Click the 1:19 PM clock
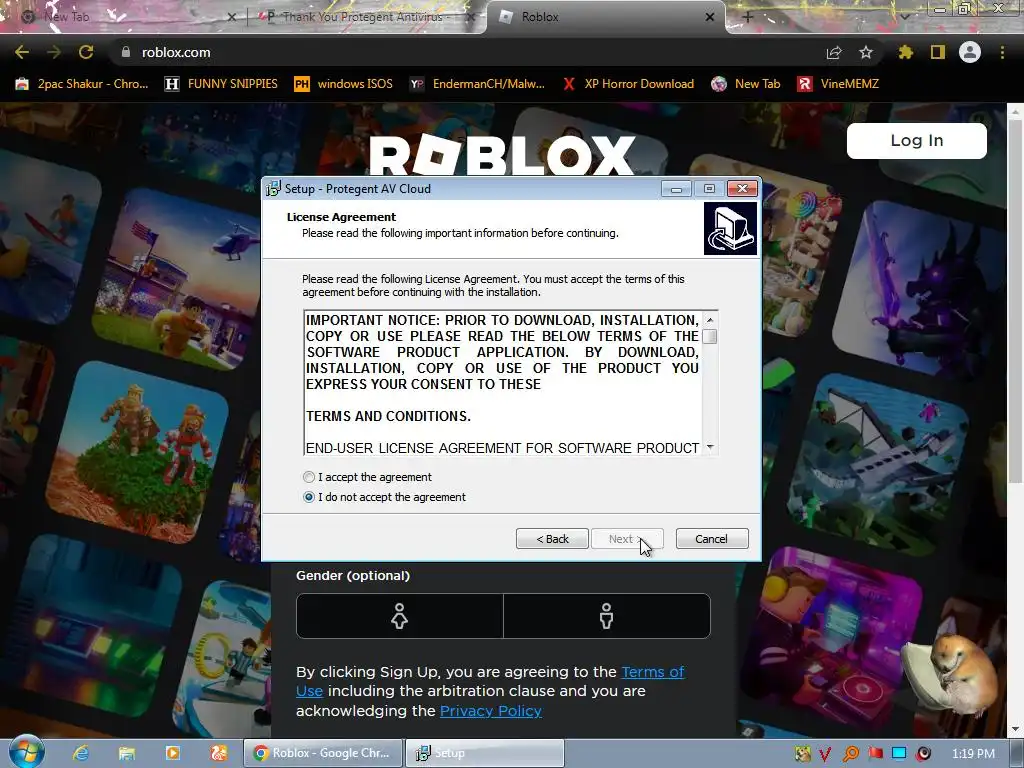The height and width of the screenshot is (768, 1024). 973,754
